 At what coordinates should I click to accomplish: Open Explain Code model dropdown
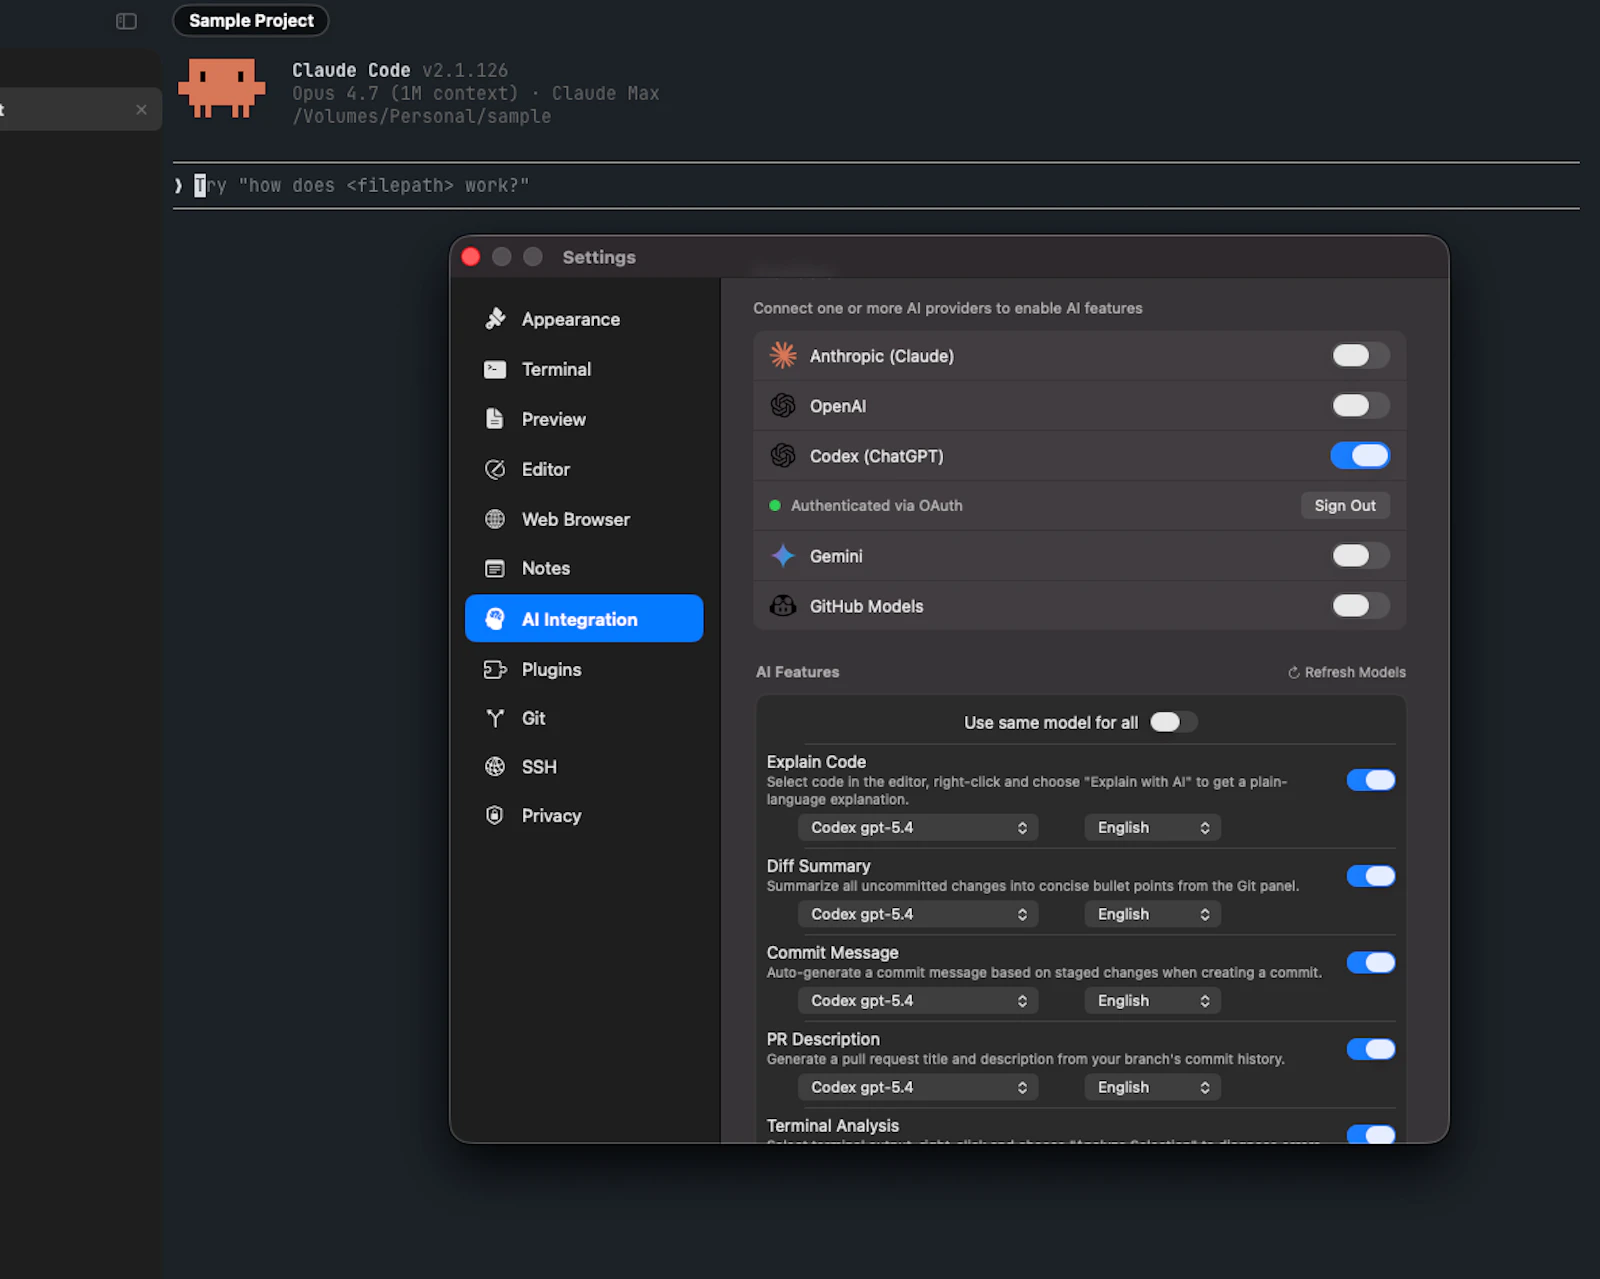[918, 827]
